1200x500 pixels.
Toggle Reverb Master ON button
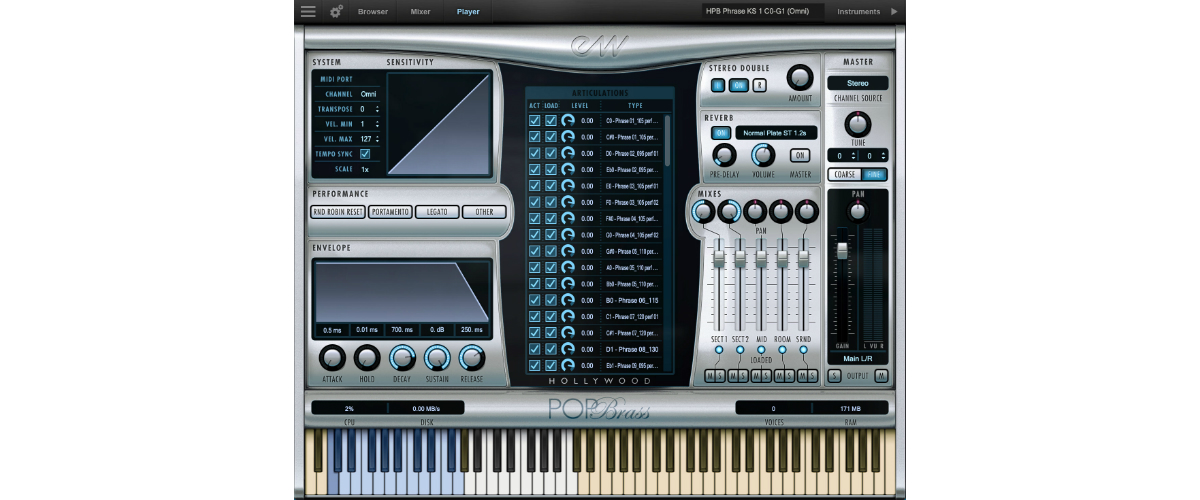799,155
